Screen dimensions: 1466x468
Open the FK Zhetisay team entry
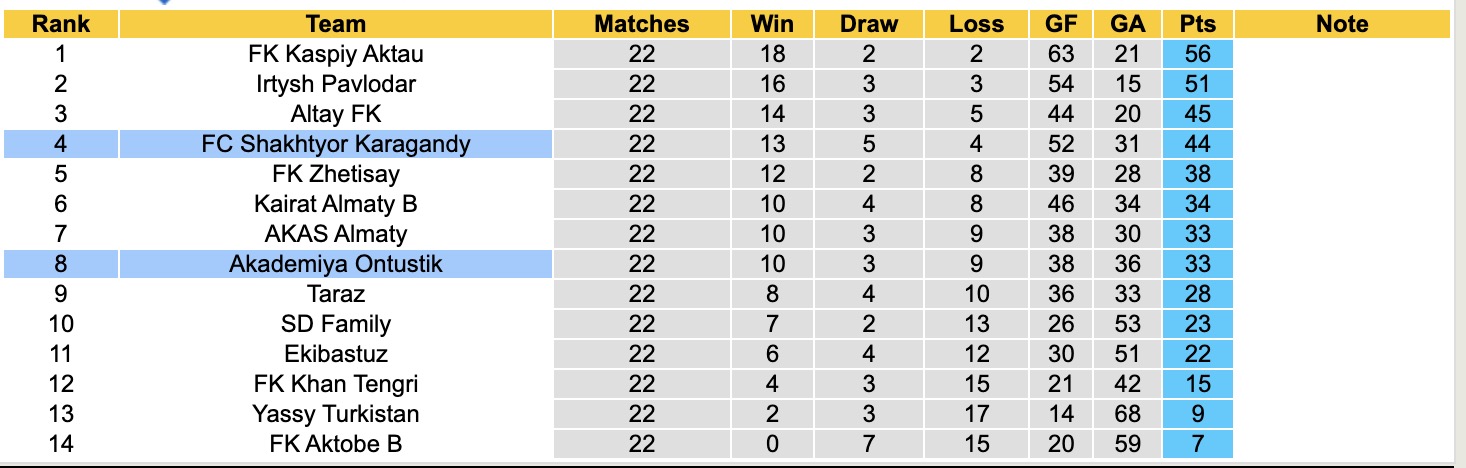coord(335,174)
